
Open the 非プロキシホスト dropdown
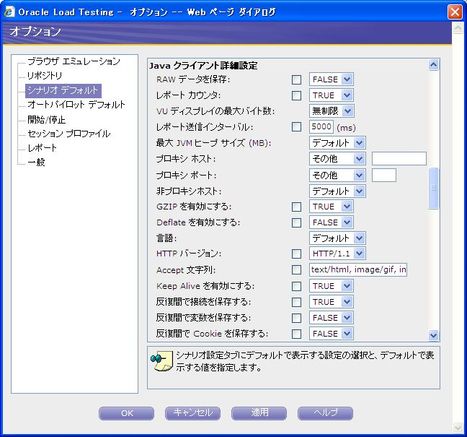tap(337, 191)
